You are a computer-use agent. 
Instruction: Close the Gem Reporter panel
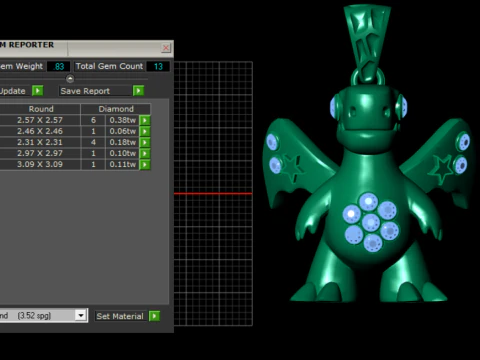click(x=166, y=48)
